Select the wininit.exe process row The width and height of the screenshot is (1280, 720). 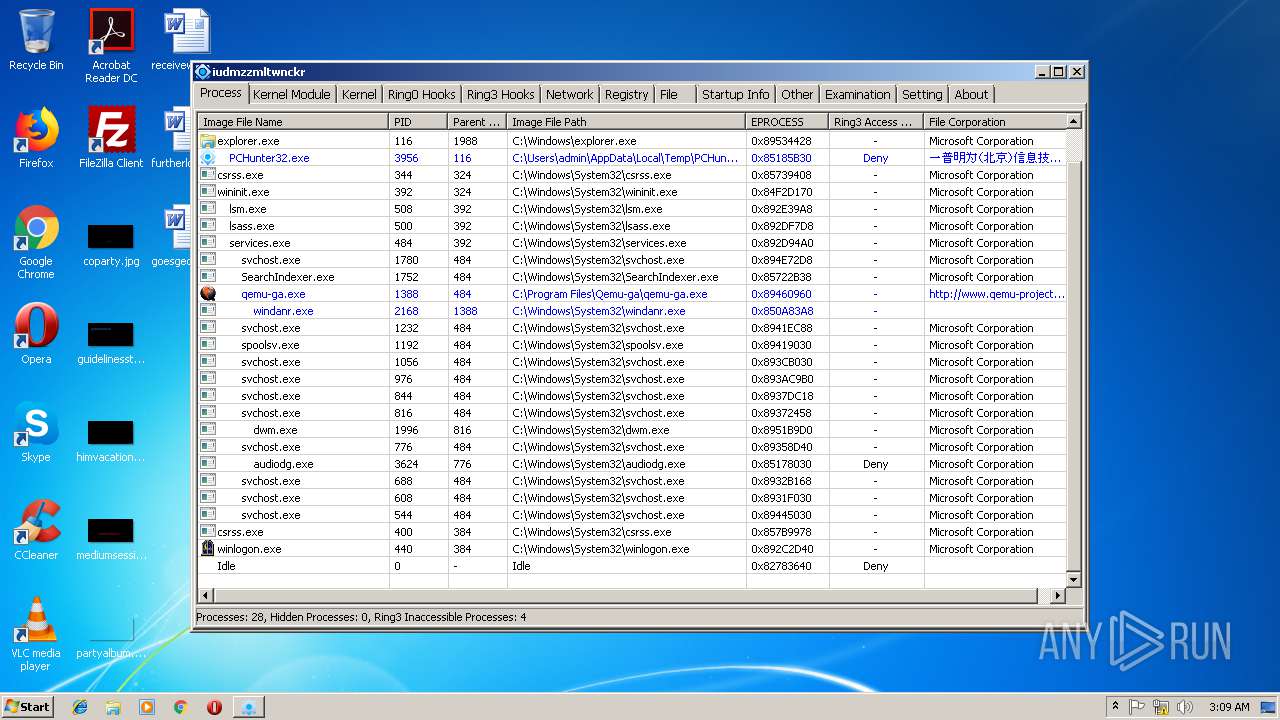pos(632,192)
